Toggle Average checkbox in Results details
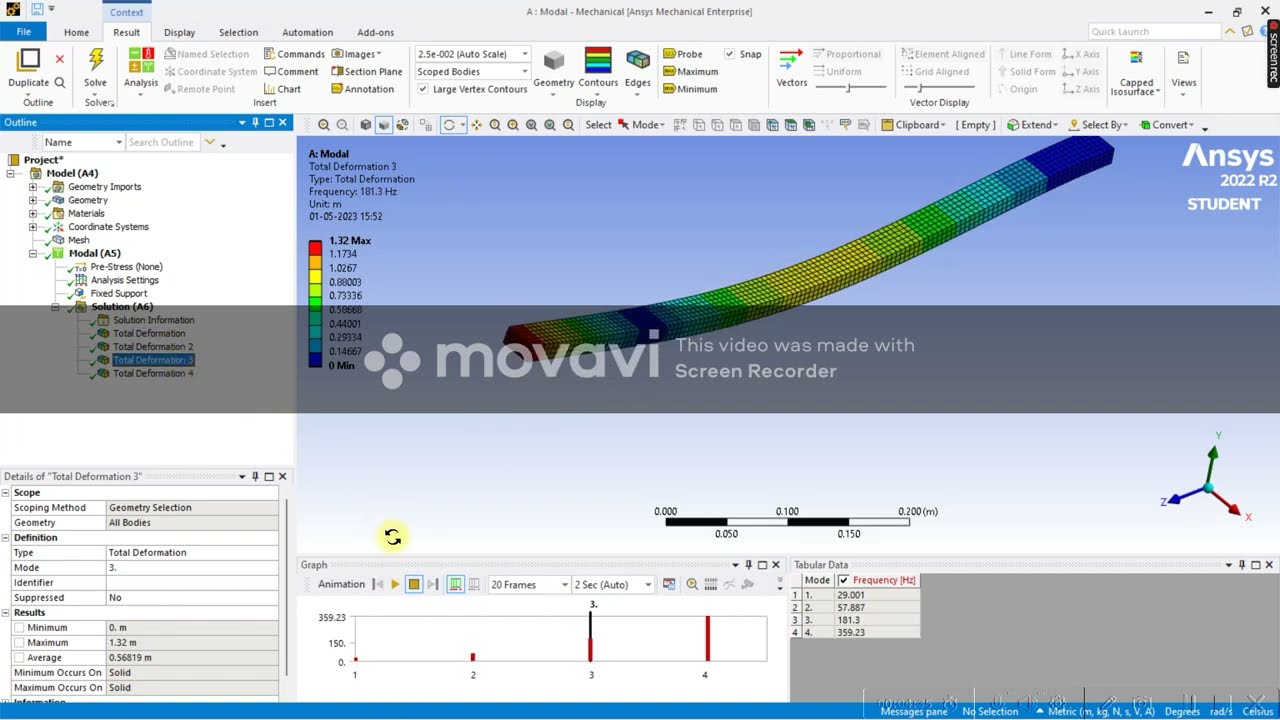Viewport: 1280px width, 720px height. tap(18, 657)
